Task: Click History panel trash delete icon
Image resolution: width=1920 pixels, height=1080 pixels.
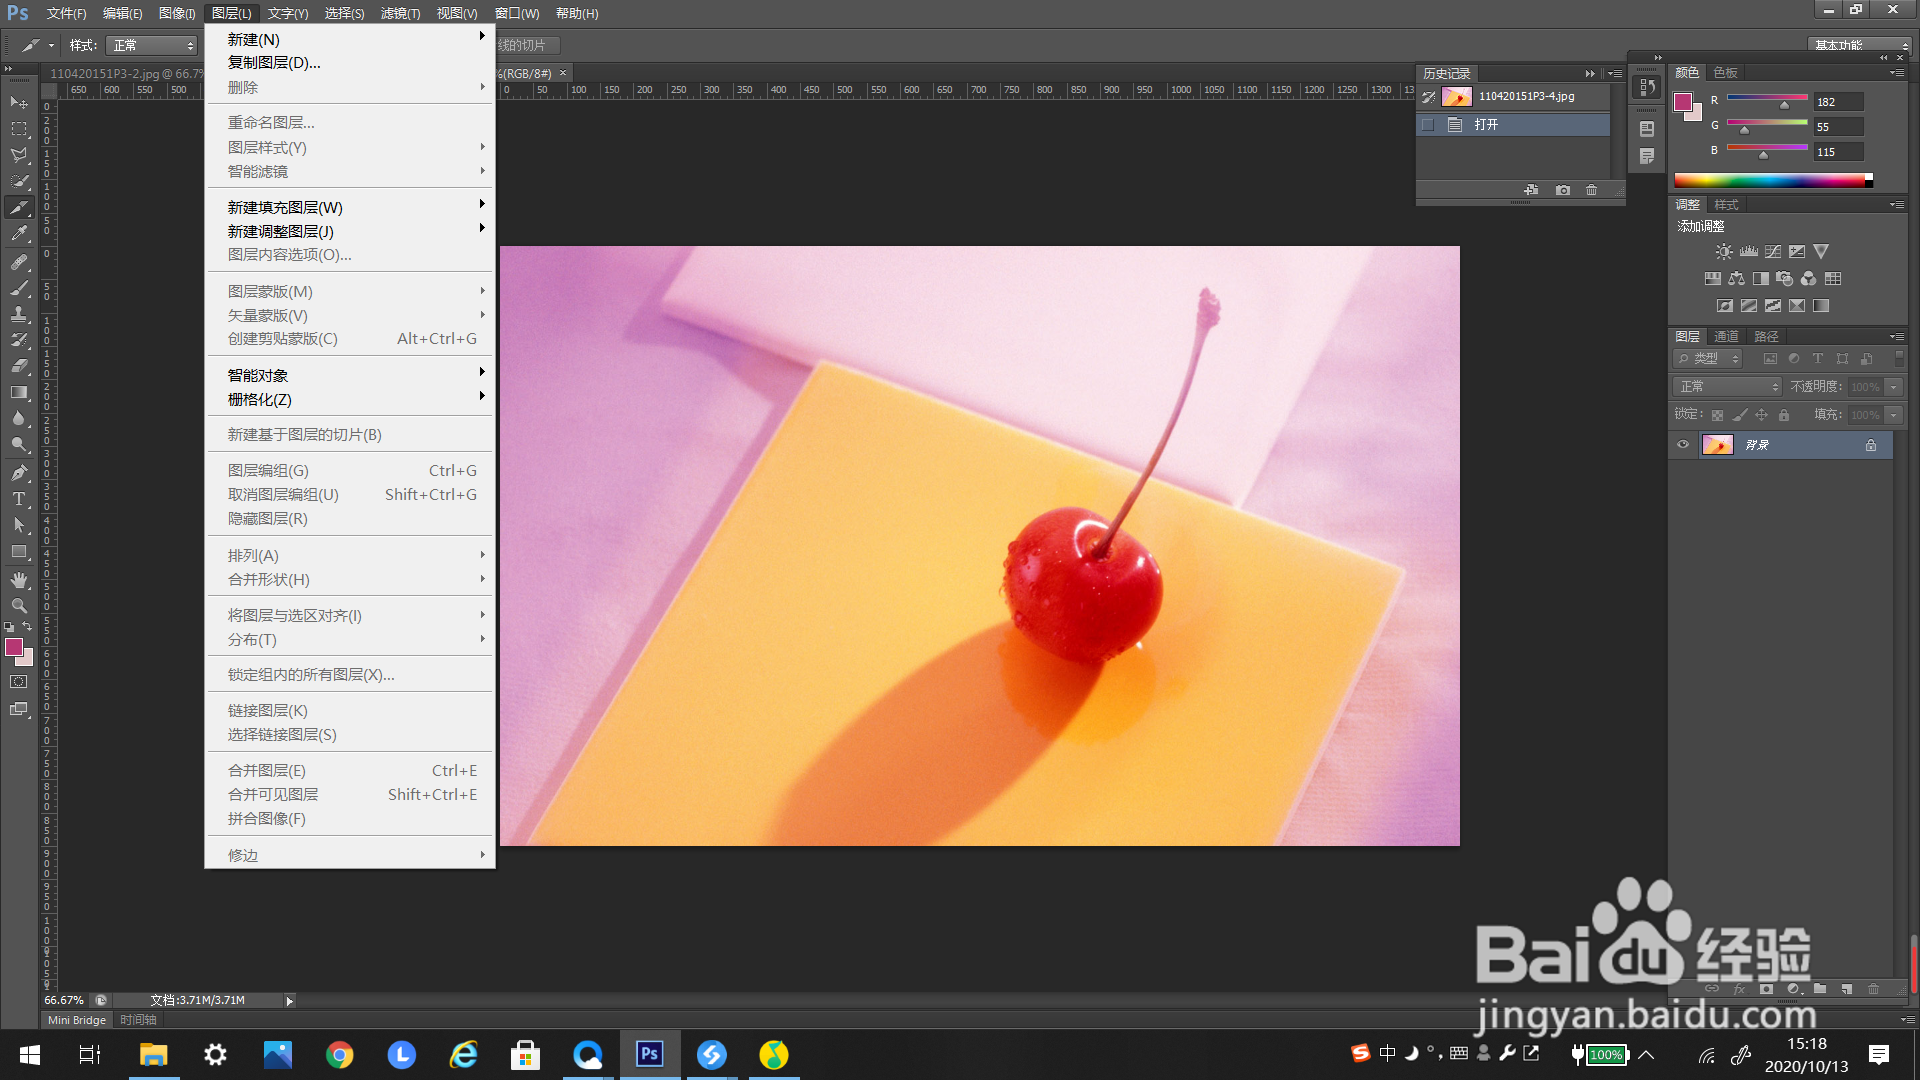Action: 1592,190
